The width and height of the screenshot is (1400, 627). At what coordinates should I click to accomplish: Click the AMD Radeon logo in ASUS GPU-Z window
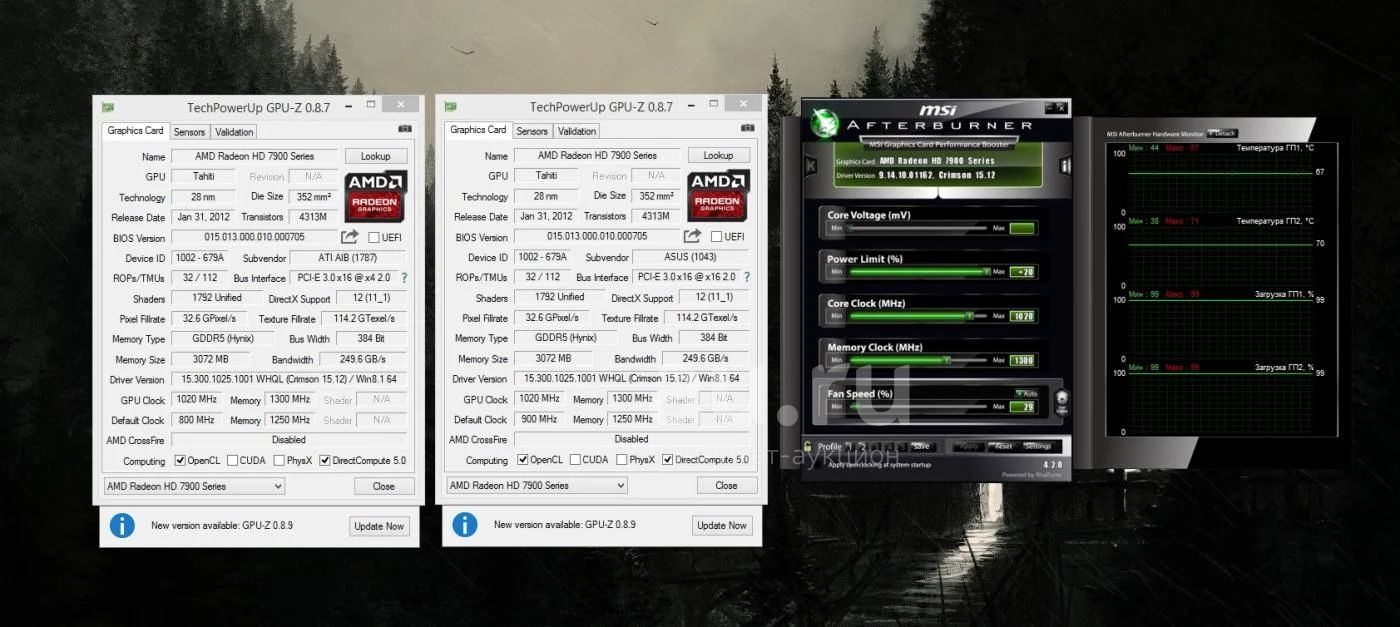pyautogui.click(x=719, y=197)
